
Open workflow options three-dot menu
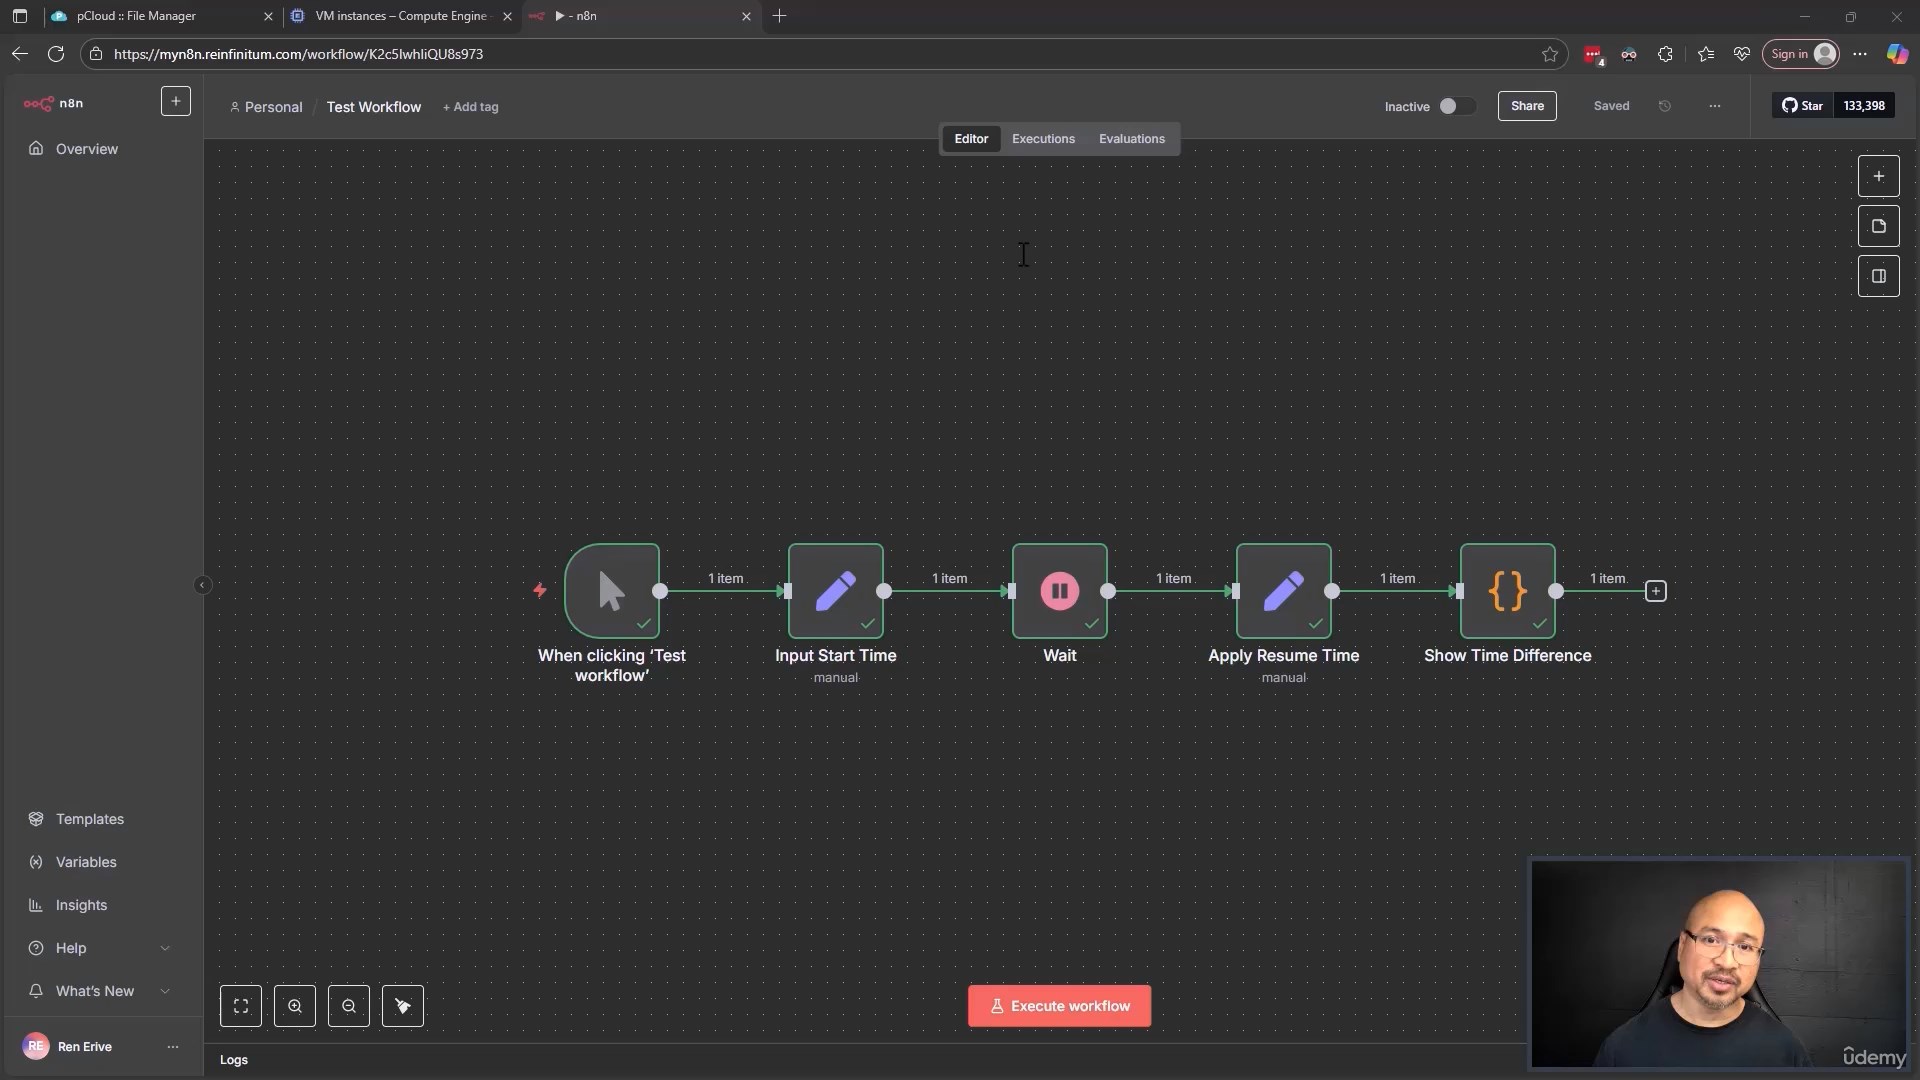coord(1714,106)
